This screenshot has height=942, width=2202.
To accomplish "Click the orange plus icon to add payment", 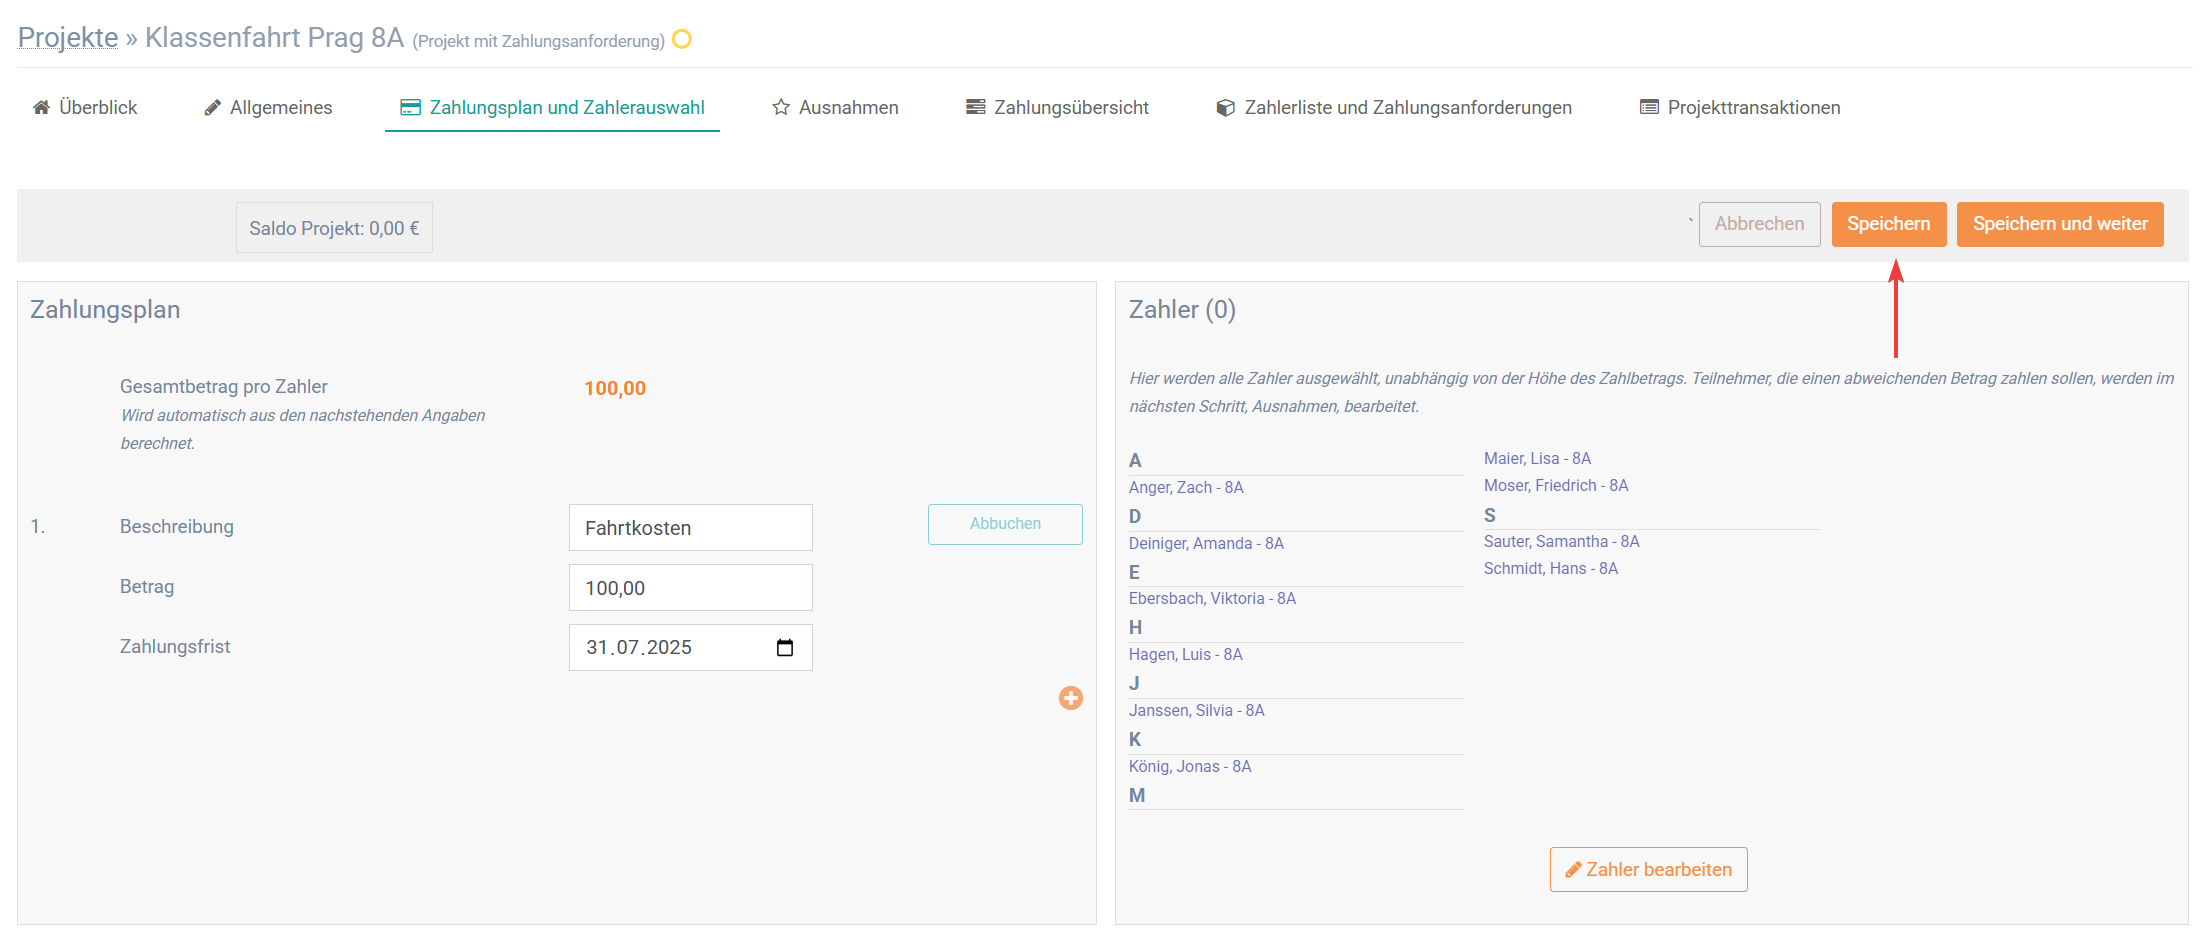I will 1070,698.
